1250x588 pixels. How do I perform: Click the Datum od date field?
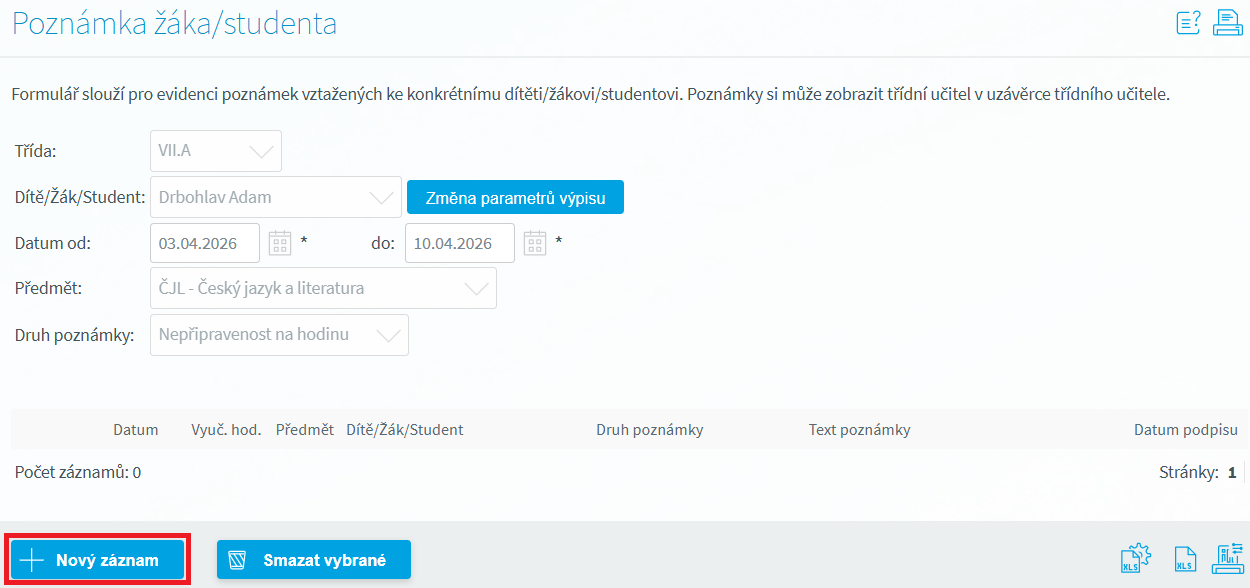[x=204, y=243]
